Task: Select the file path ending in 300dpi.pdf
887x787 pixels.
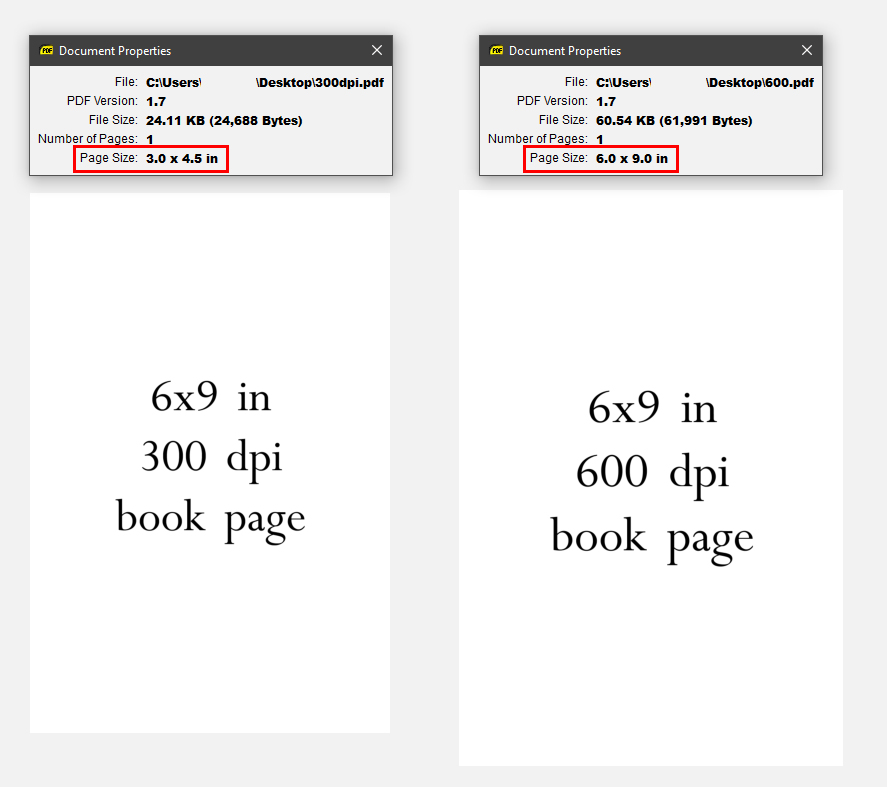Action: pyautogui.click(x=264, y=83)
